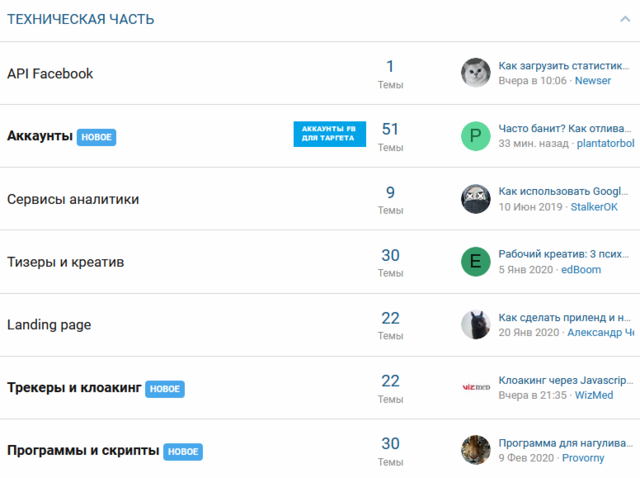Screen dimensions: 640x478
Task: Open the thread 'Клоакинг через Javascrip…'
Action: pyautogui.click(x=565, y=380)
